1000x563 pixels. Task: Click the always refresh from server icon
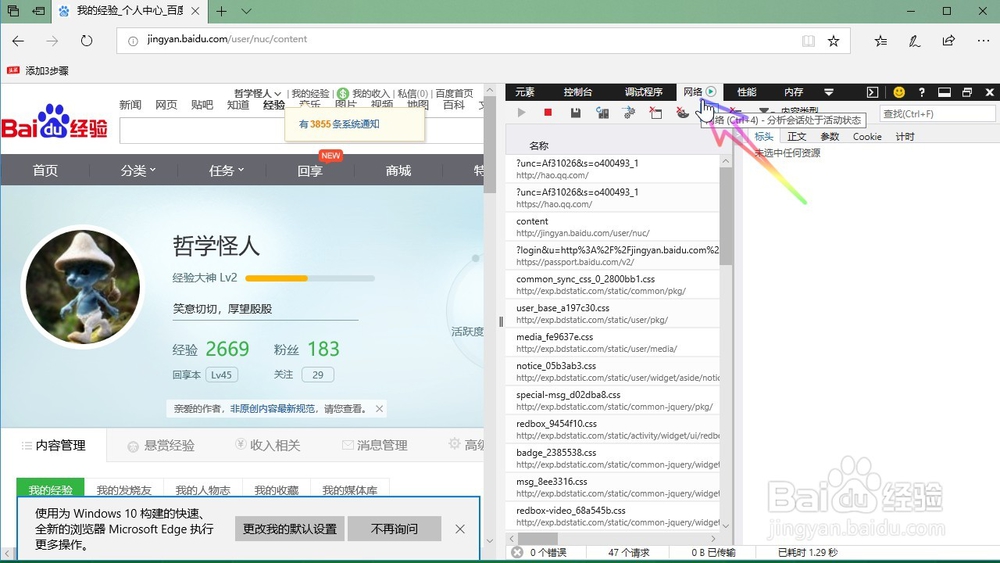tap(602, 113)
